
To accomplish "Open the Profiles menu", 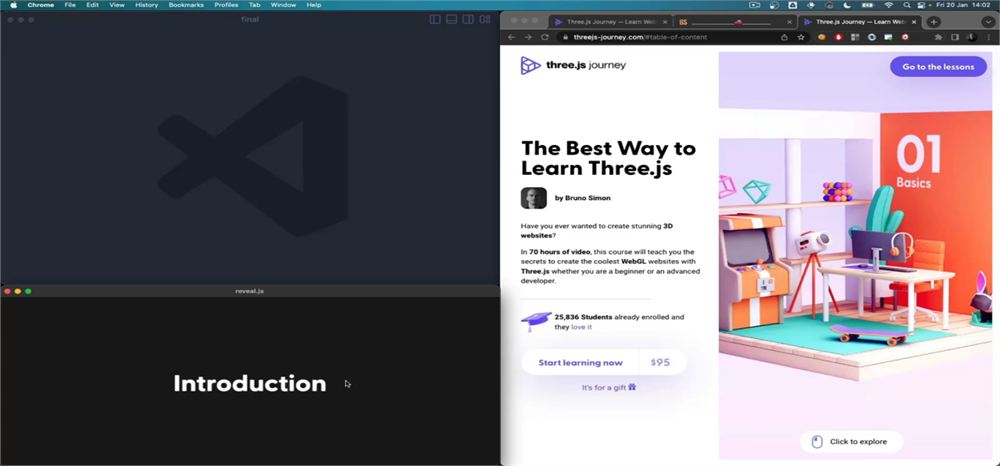I will click(x=226, y=5).
